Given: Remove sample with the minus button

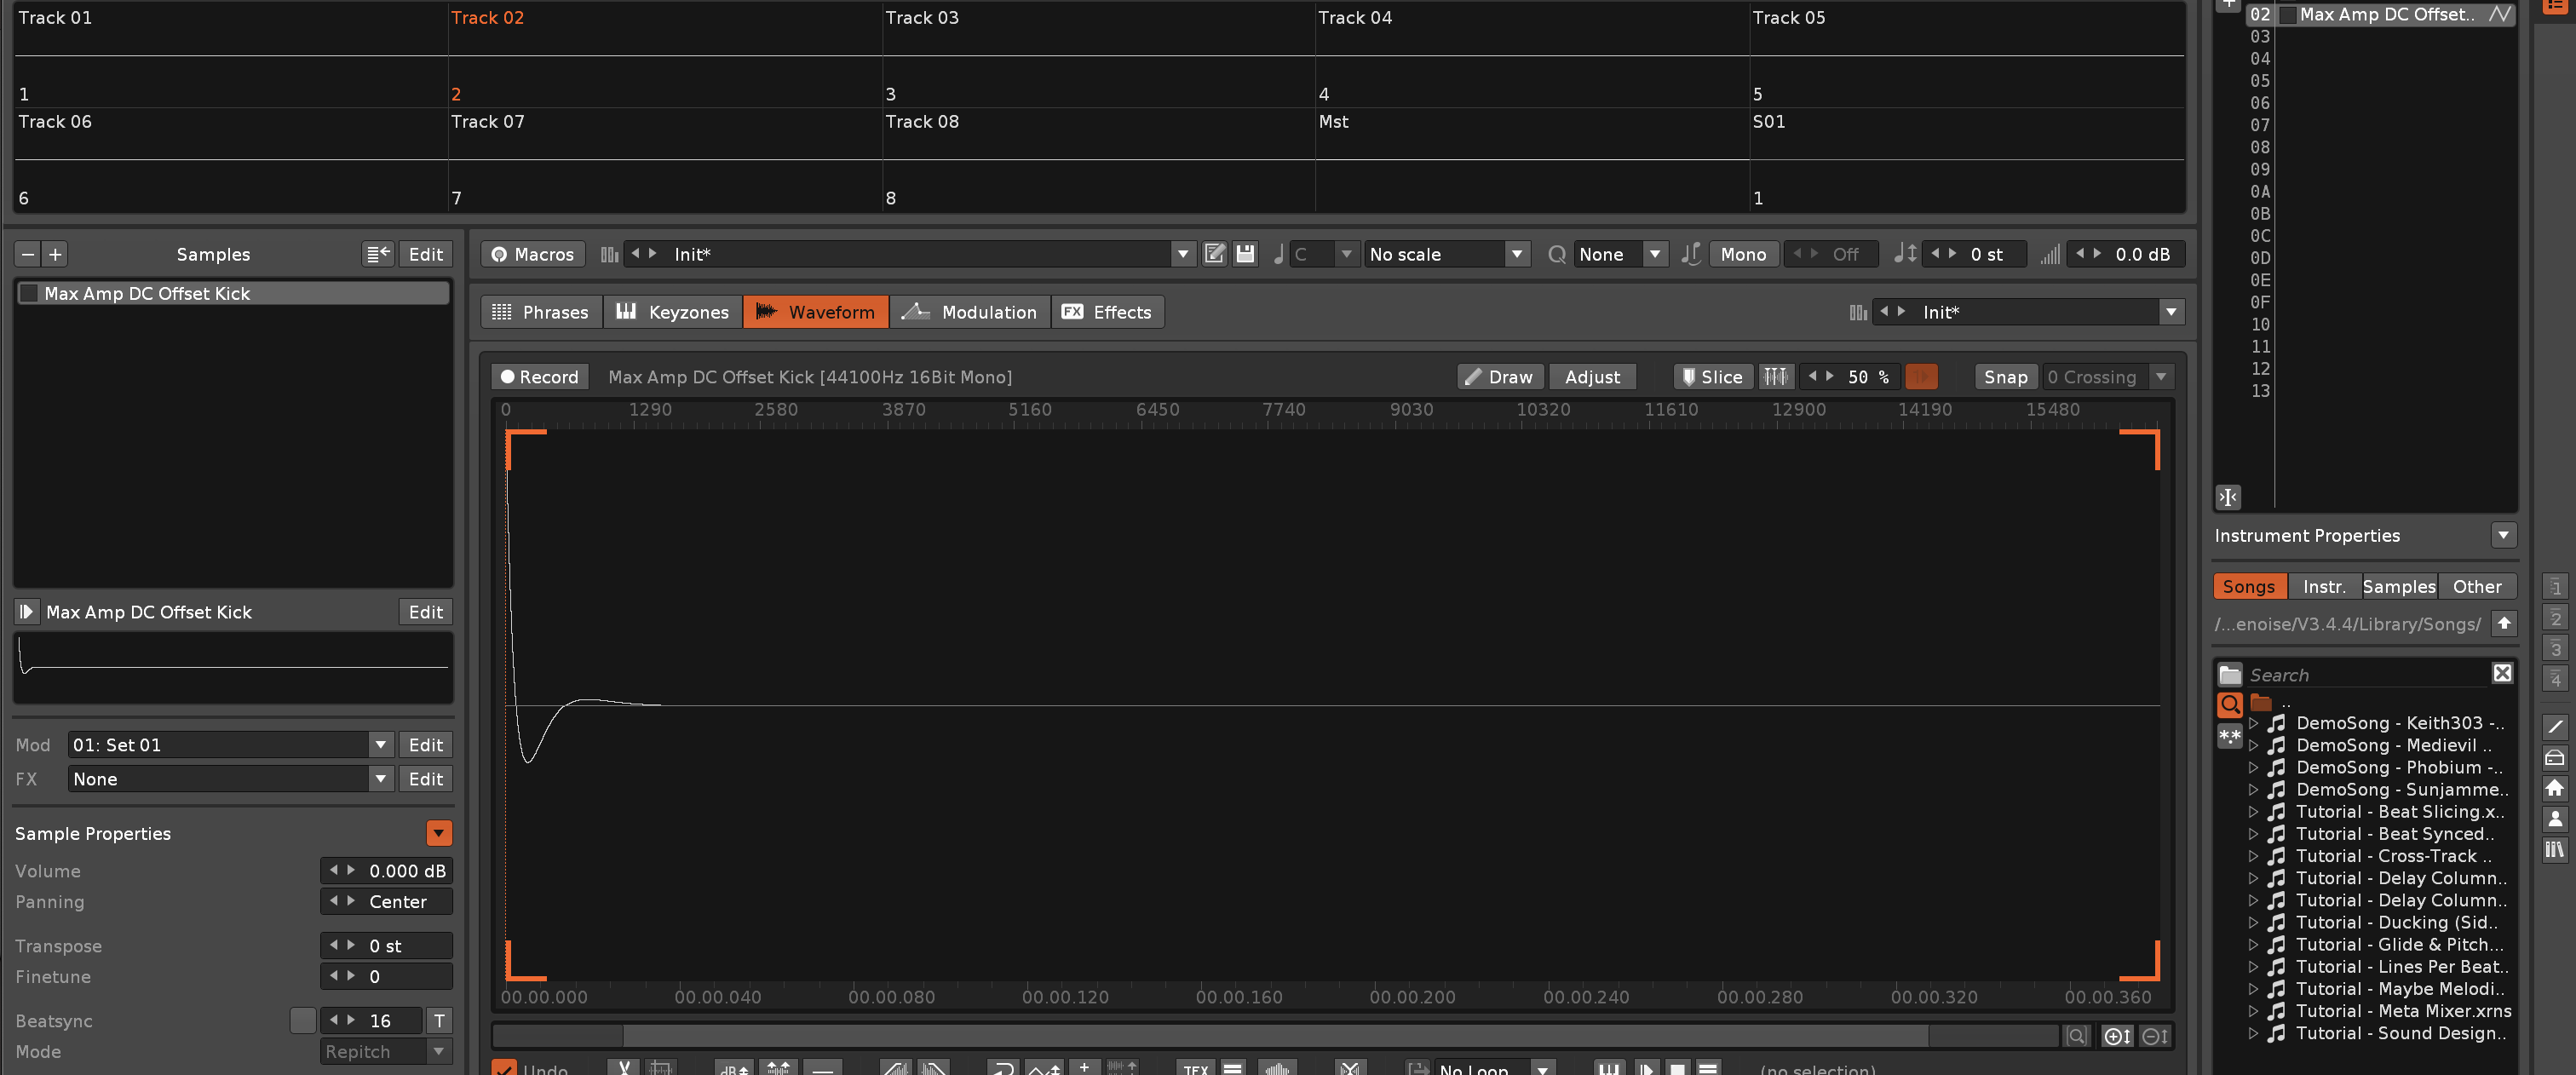Looking at the screenshot, I should point(28,254).
